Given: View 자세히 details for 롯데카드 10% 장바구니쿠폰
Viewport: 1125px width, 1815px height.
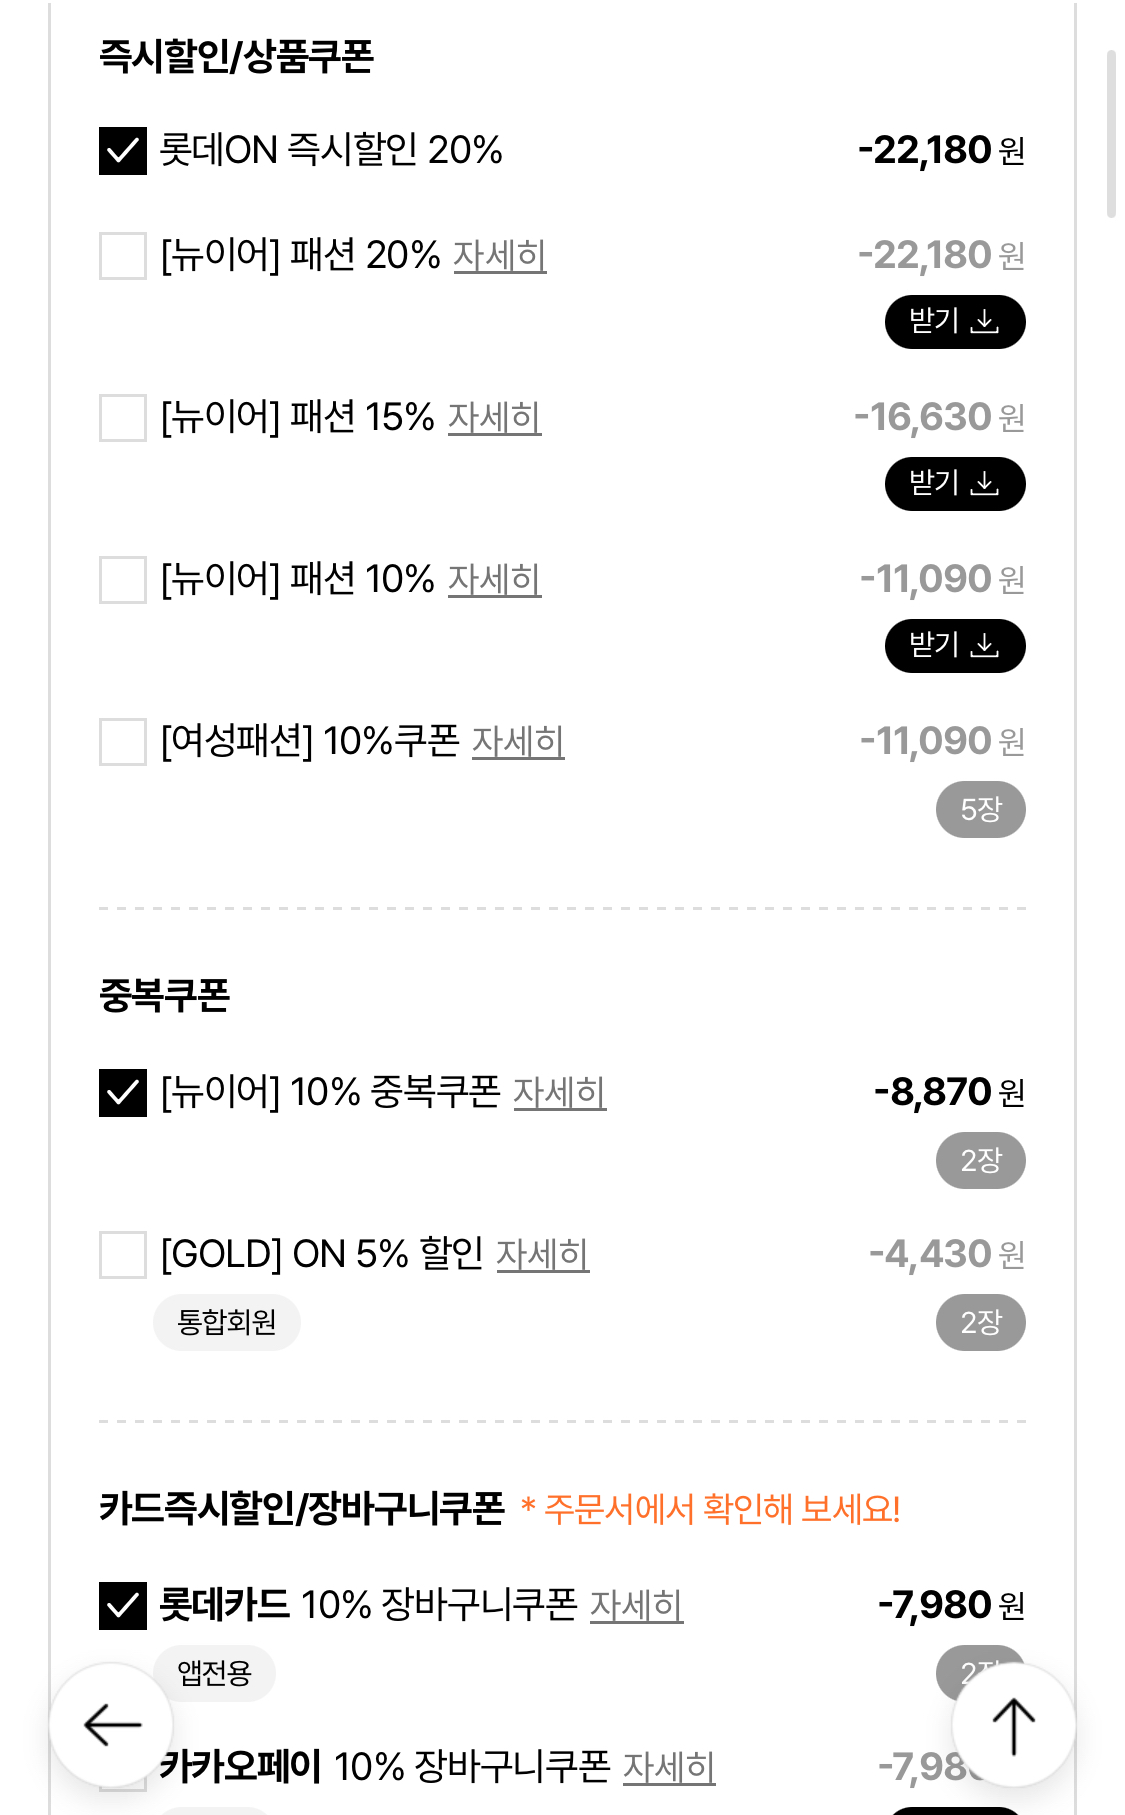Looking at the screenshot, I should [636, 1606].
